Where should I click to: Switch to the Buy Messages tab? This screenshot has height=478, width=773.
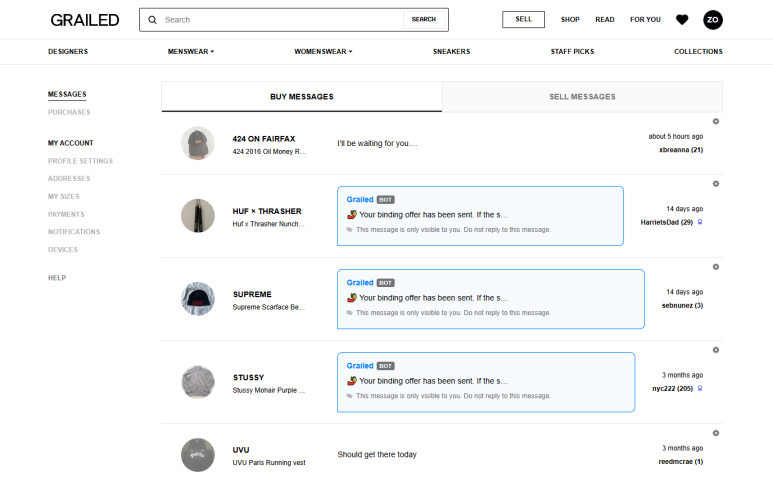(x=302, y=97)
